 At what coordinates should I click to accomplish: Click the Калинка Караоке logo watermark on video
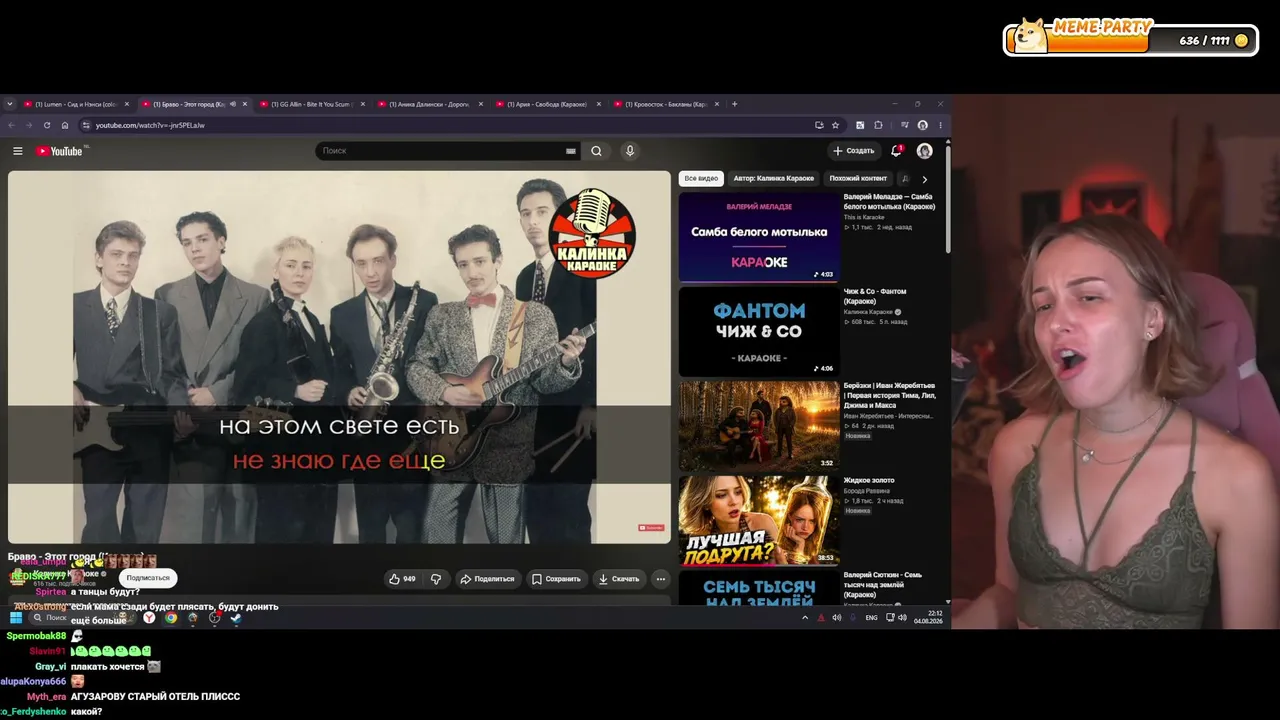tap(592, 232)
